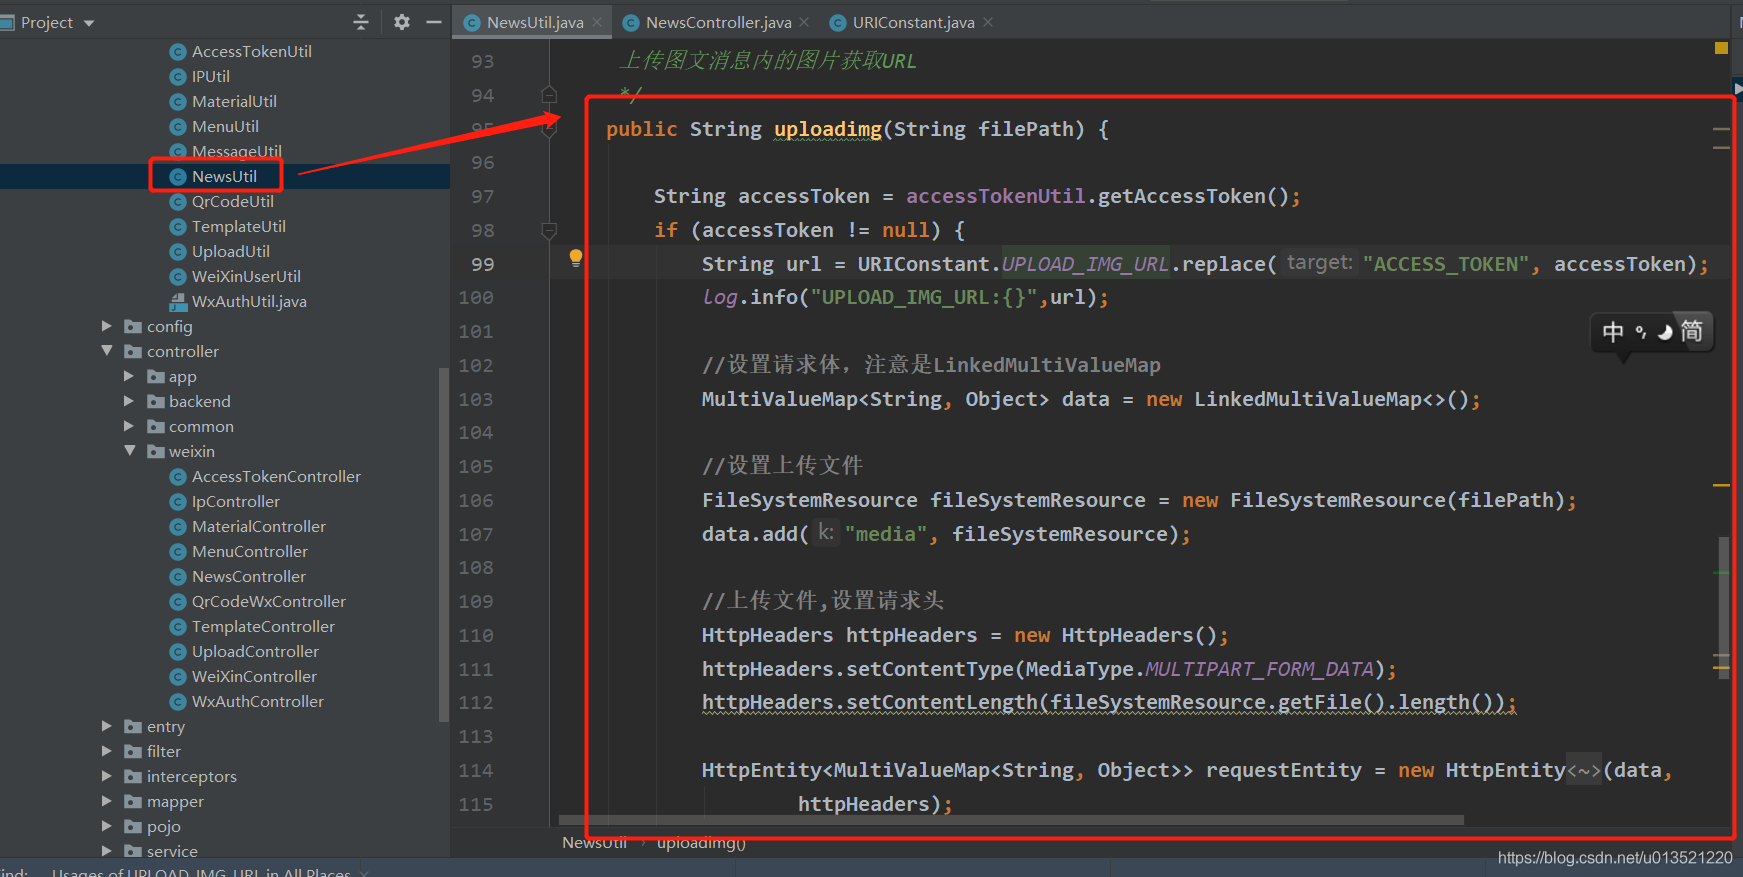Select NewsUtil class in project tree
Screen dimensions: 1743x877
[x=224, y=176]
